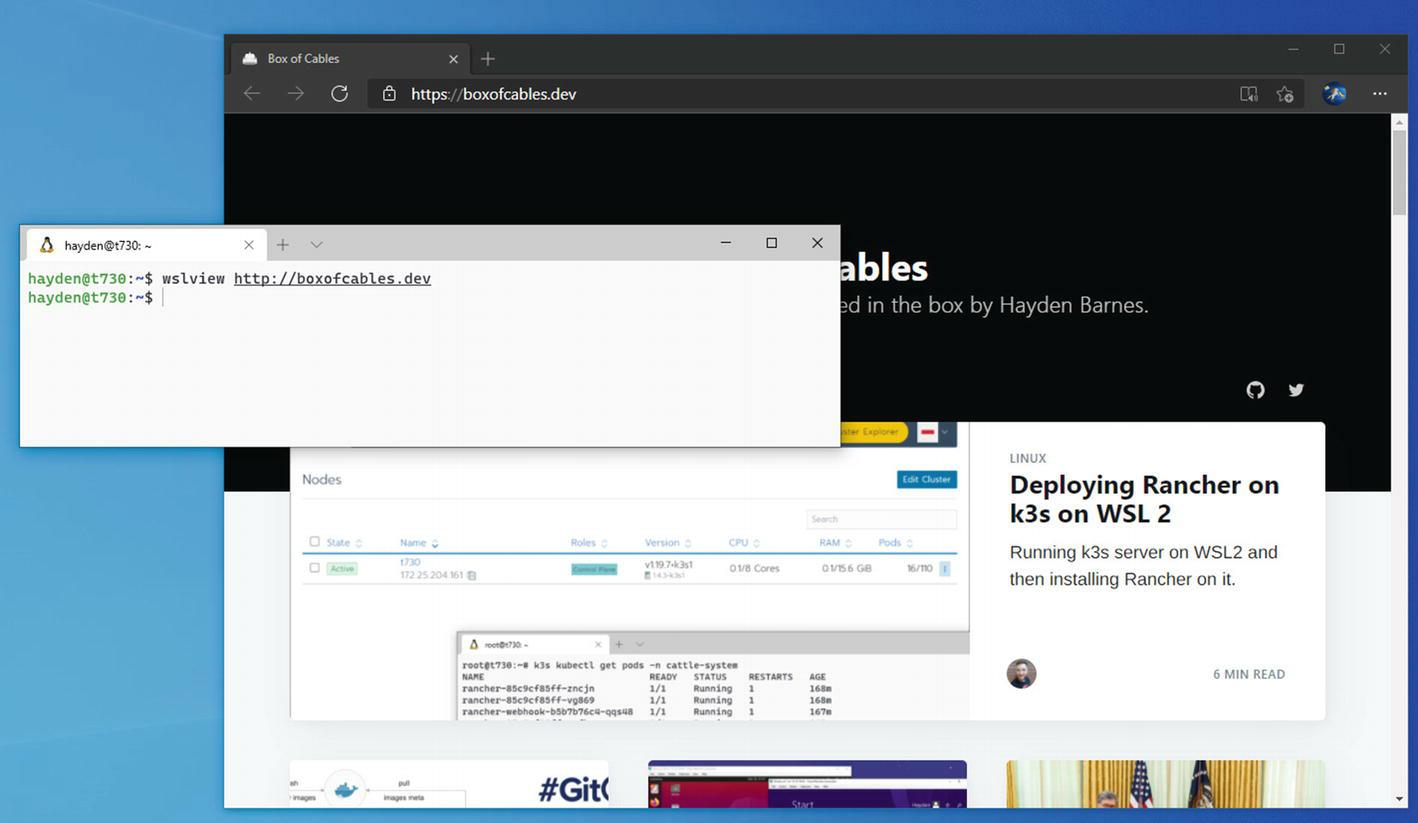Reload the Box of Cables page

click(339, 93)
